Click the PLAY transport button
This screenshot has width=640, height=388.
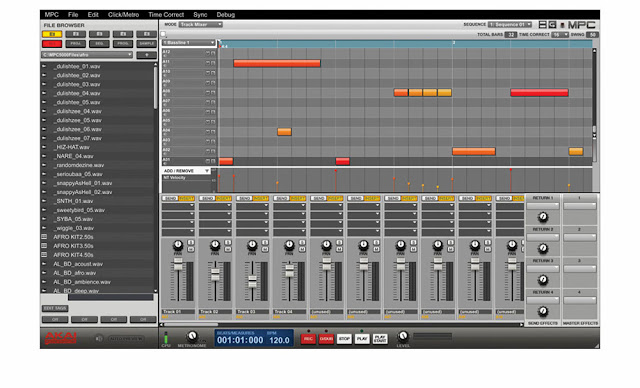[362, 339]
